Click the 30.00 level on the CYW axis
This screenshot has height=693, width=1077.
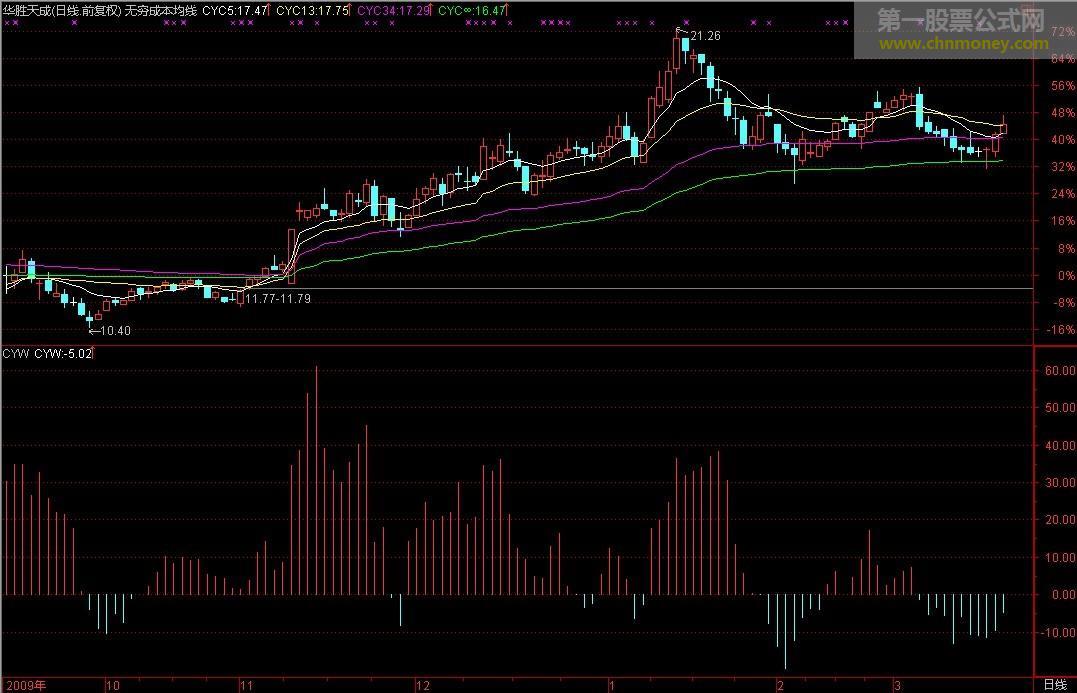point(1060,483)
